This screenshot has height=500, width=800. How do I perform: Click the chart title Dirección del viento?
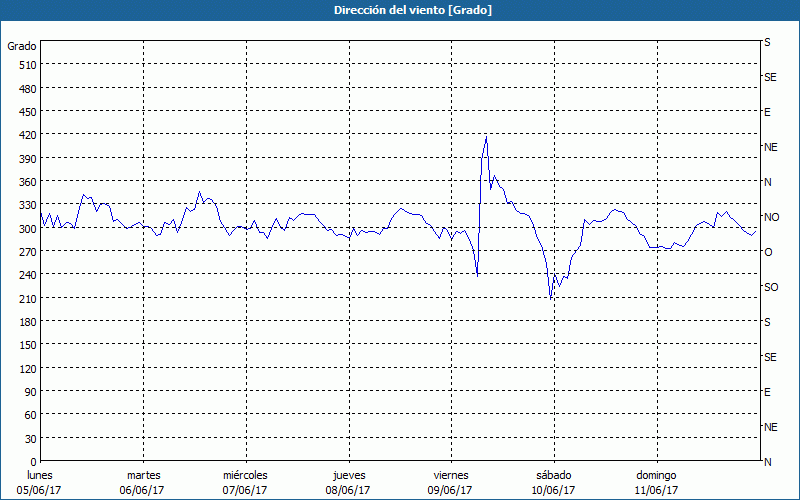[399, 10]
